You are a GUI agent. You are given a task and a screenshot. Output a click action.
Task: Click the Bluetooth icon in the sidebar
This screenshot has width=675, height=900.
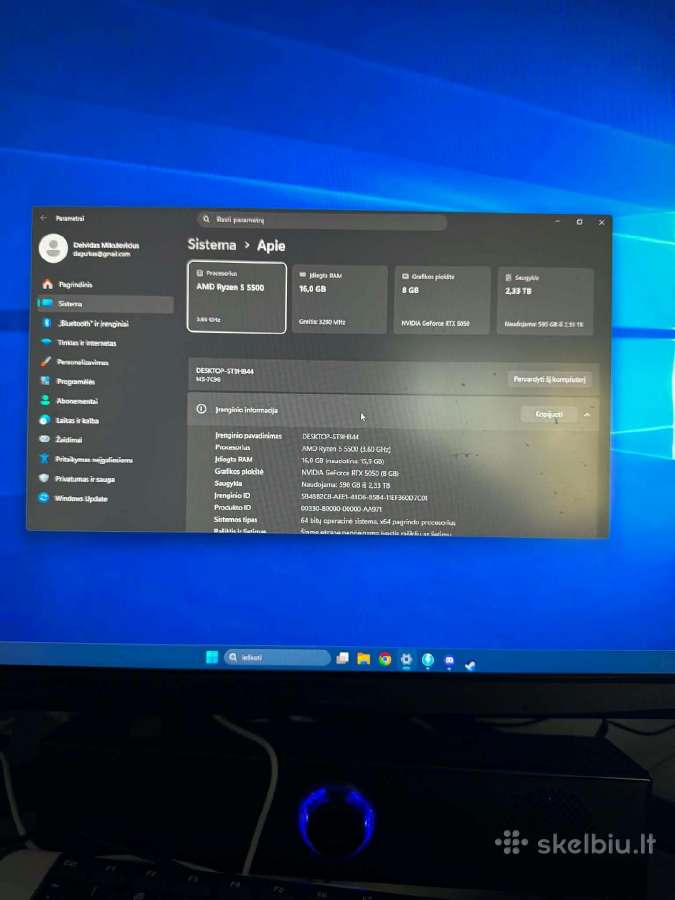(x=48, y=323)
